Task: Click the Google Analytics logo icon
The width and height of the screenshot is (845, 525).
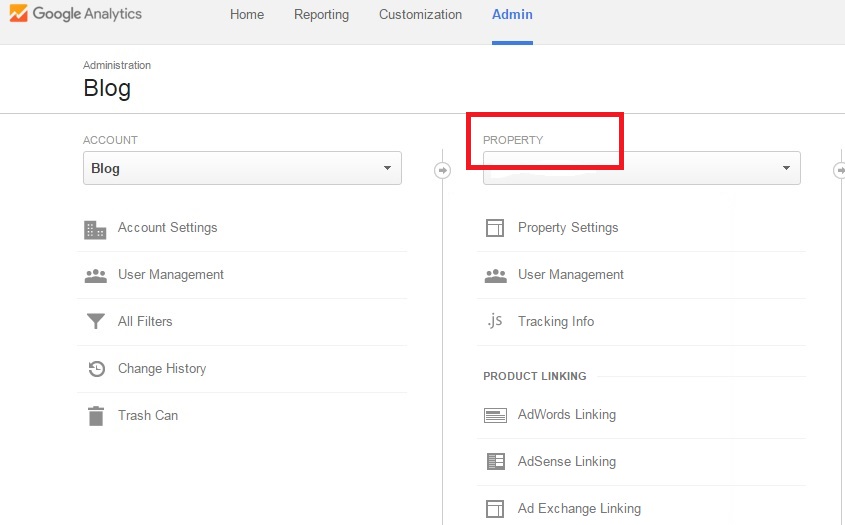Action: click(18, 14)
